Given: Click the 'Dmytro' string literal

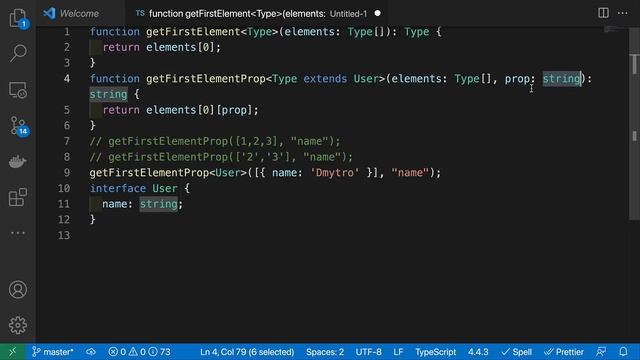Looking at the screenshot, I should 335,173.
